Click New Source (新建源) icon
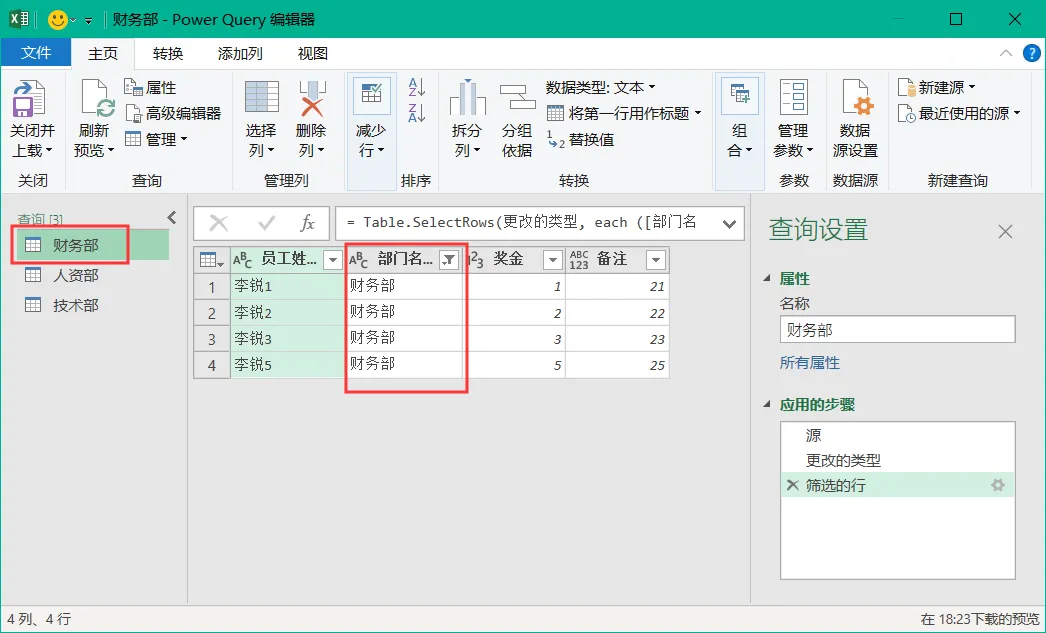Screen dimensions: 1046x633 pos(906,87)
